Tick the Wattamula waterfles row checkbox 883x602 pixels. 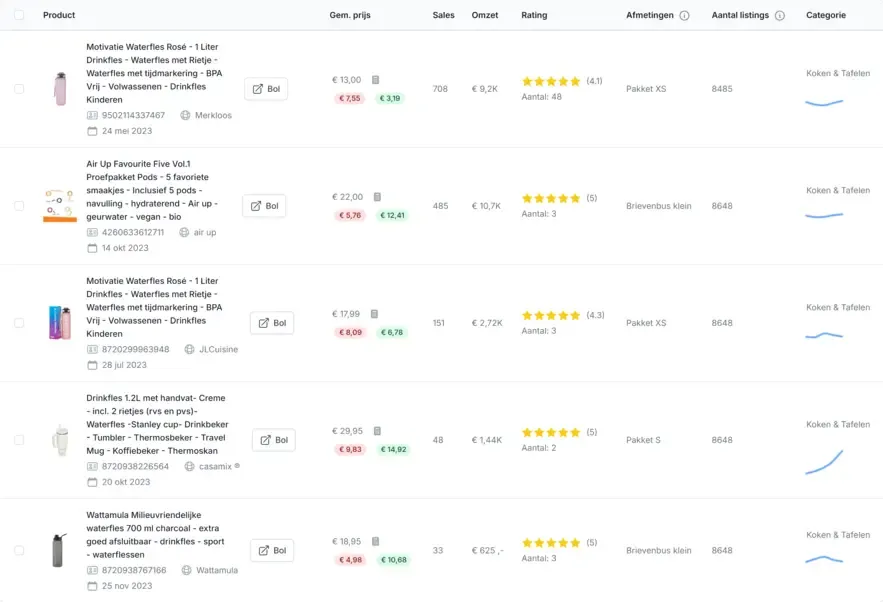(19, 551)
